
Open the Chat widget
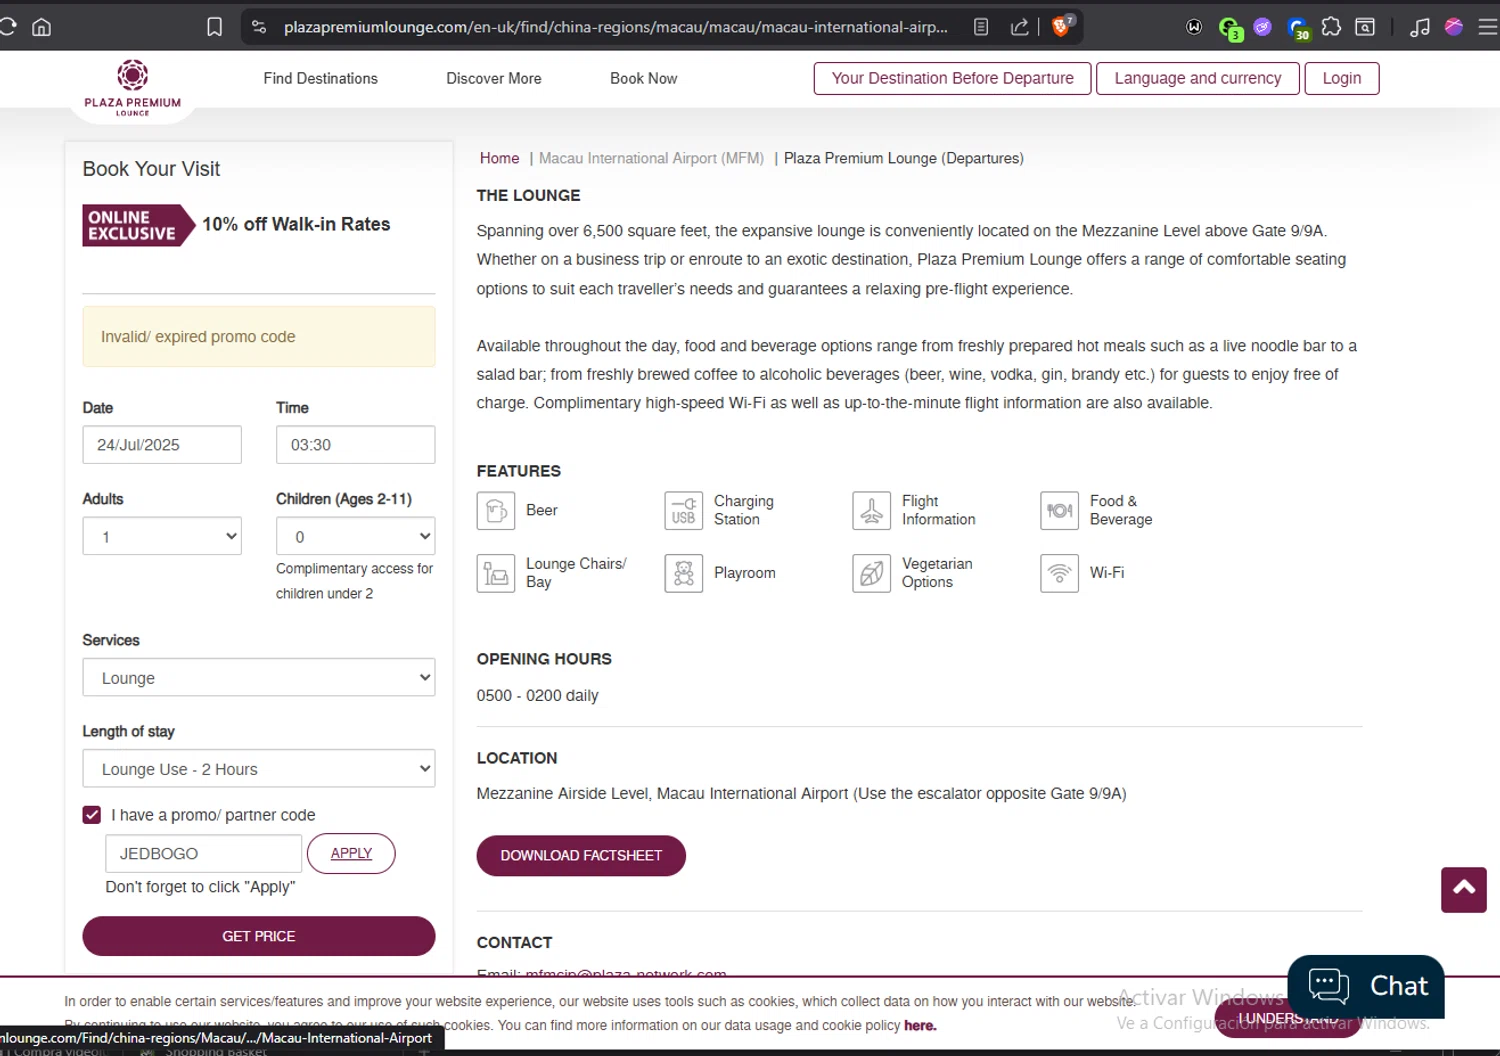pos(1366,986)
